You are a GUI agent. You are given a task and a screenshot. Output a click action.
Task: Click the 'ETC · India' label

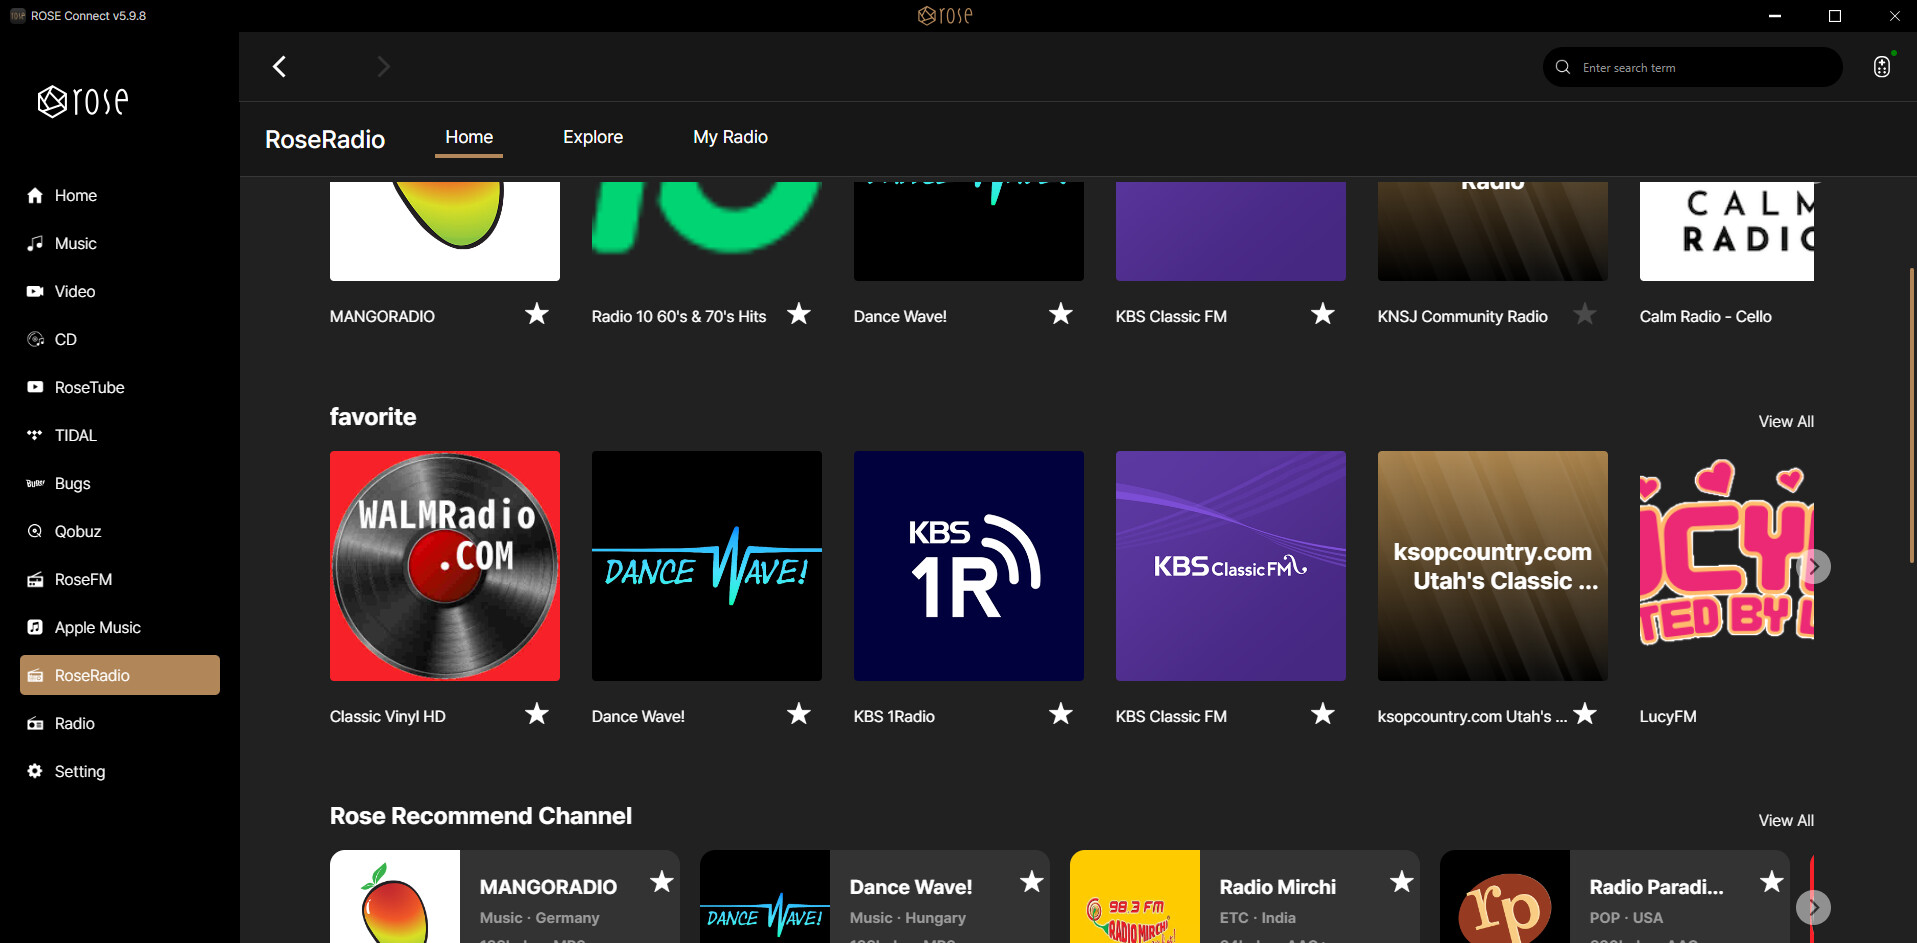pos(1257,917)
